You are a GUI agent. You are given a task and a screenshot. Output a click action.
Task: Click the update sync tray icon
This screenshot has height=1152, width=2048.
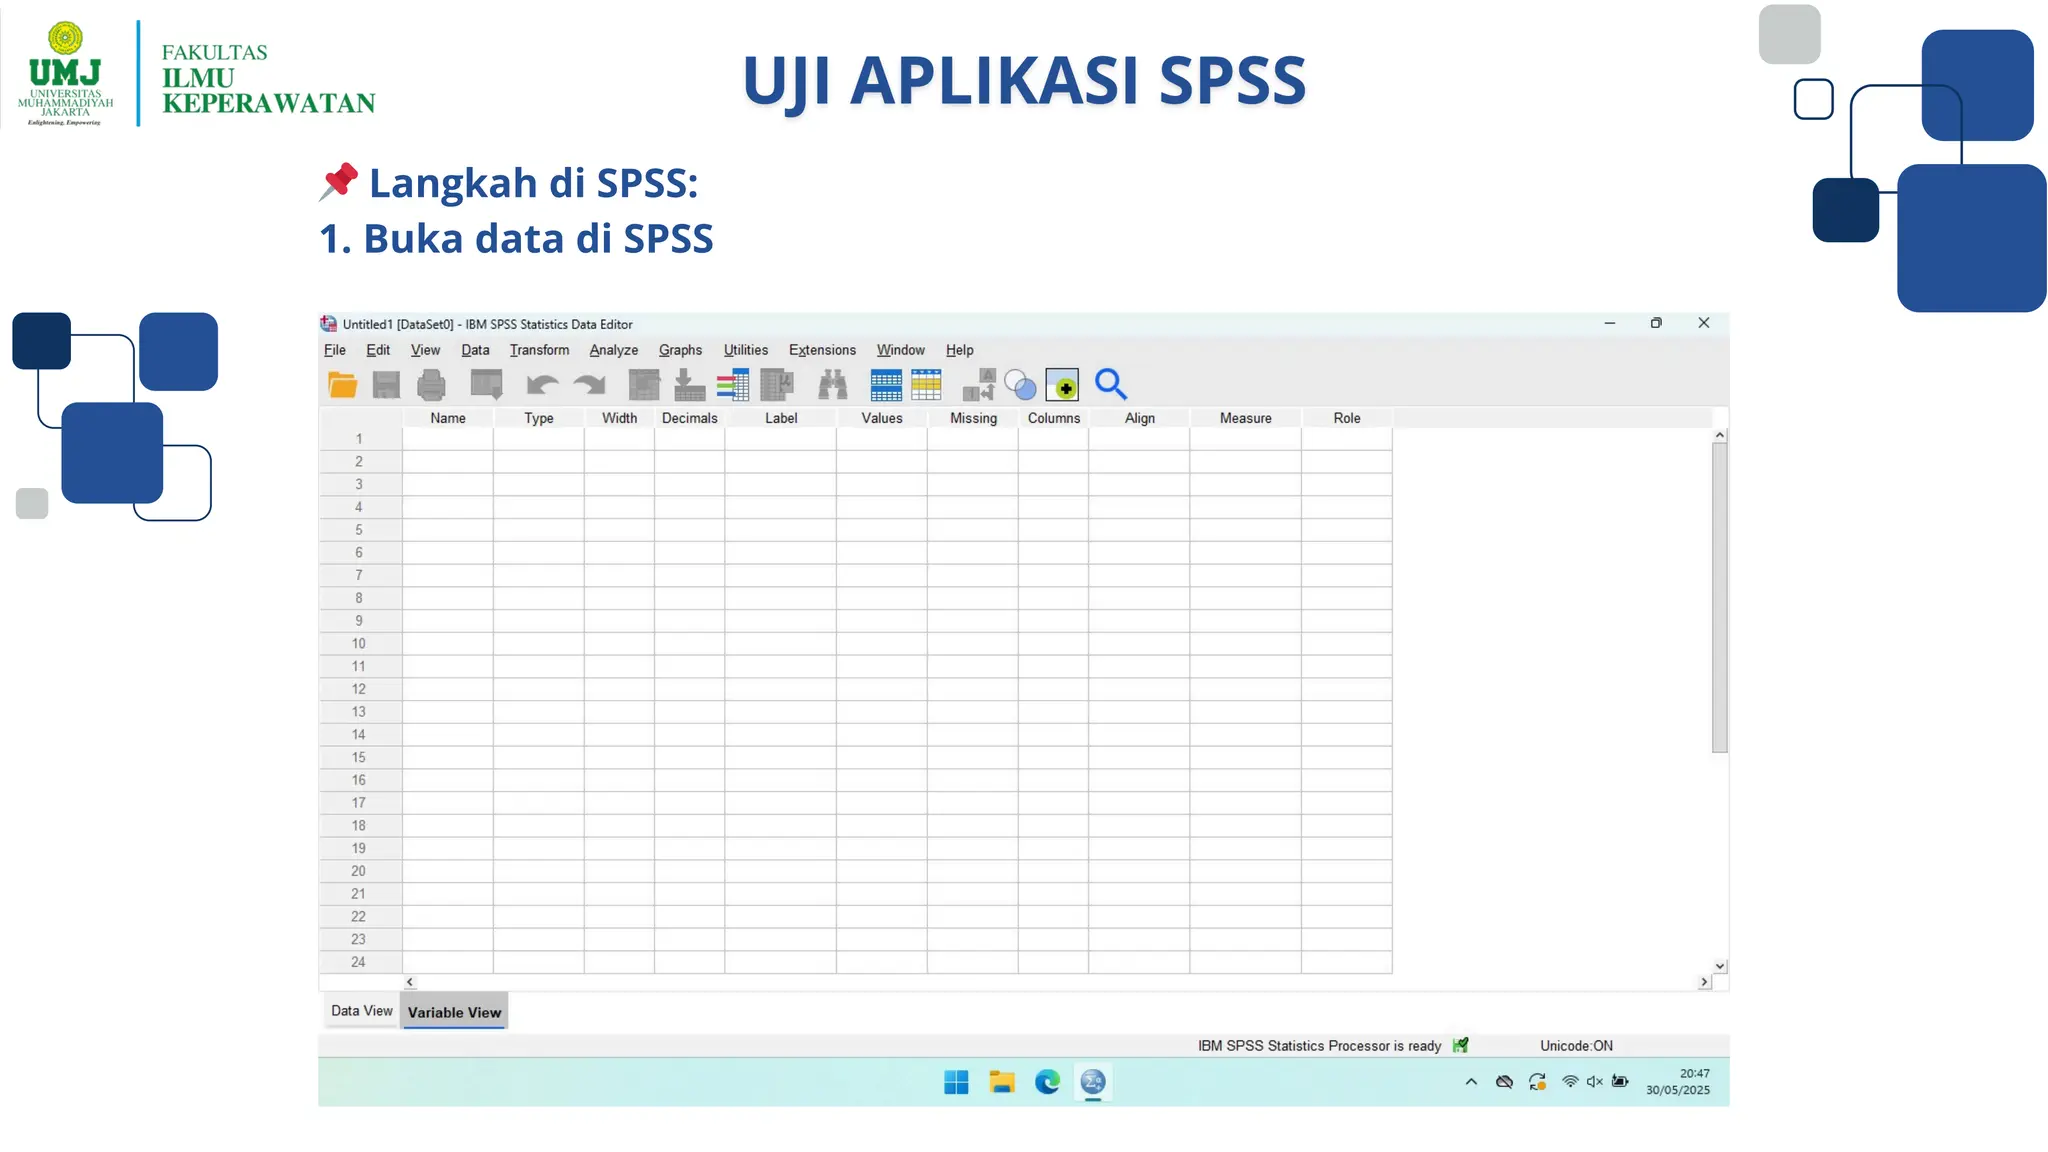[1538, 1082]
